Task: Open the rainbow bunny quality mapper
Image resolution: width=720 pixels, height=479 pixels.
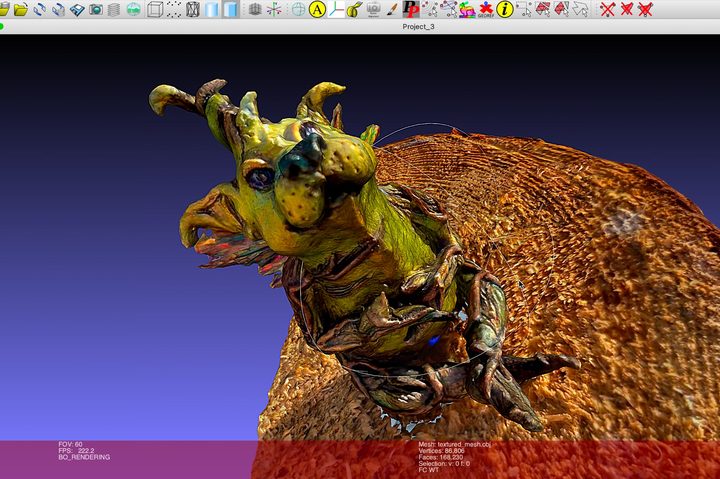Action: click(x=467, y=9)
